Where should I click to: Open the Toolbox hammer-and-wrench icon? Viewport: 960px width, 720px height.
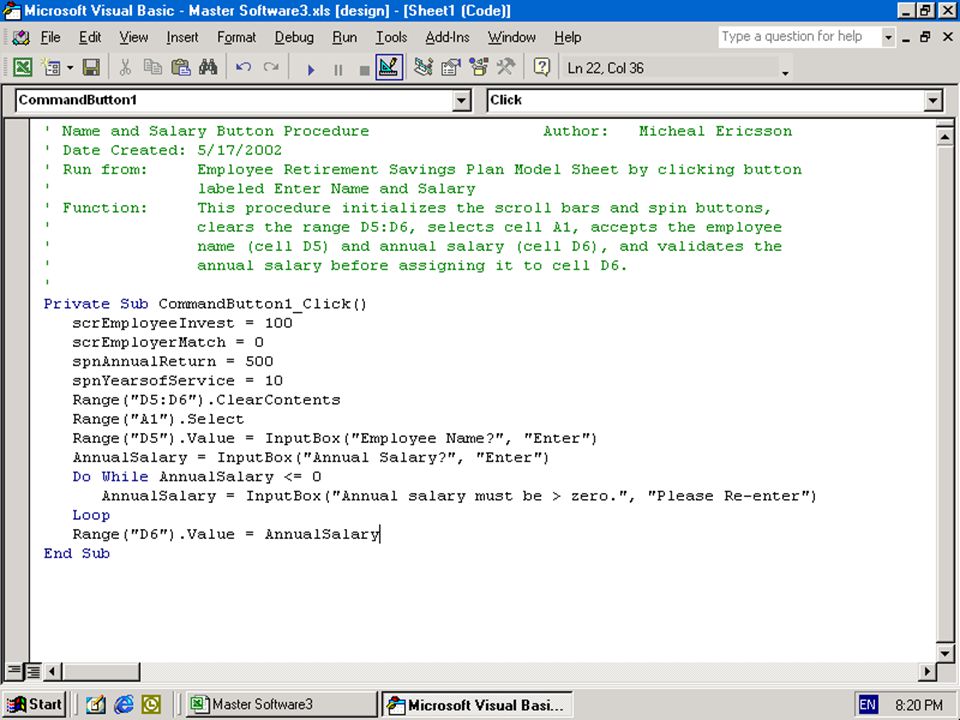tap(506, 67)
